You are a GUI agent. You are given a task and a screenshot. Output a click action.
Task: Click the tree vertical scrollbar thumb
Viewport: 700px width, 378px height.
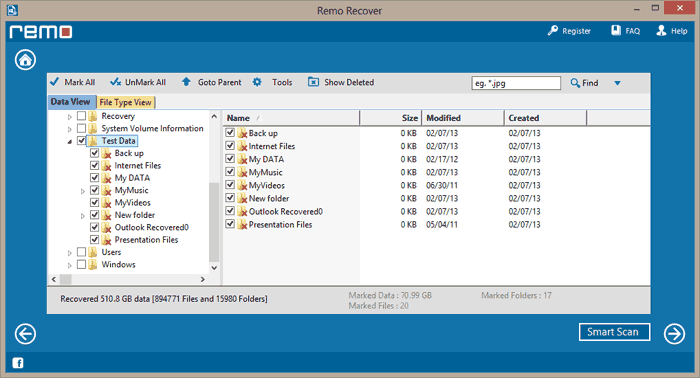(214, 222)
